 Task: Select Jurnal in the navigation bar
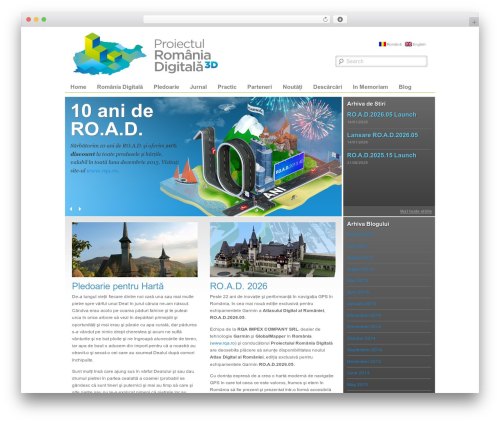(198, 87)
